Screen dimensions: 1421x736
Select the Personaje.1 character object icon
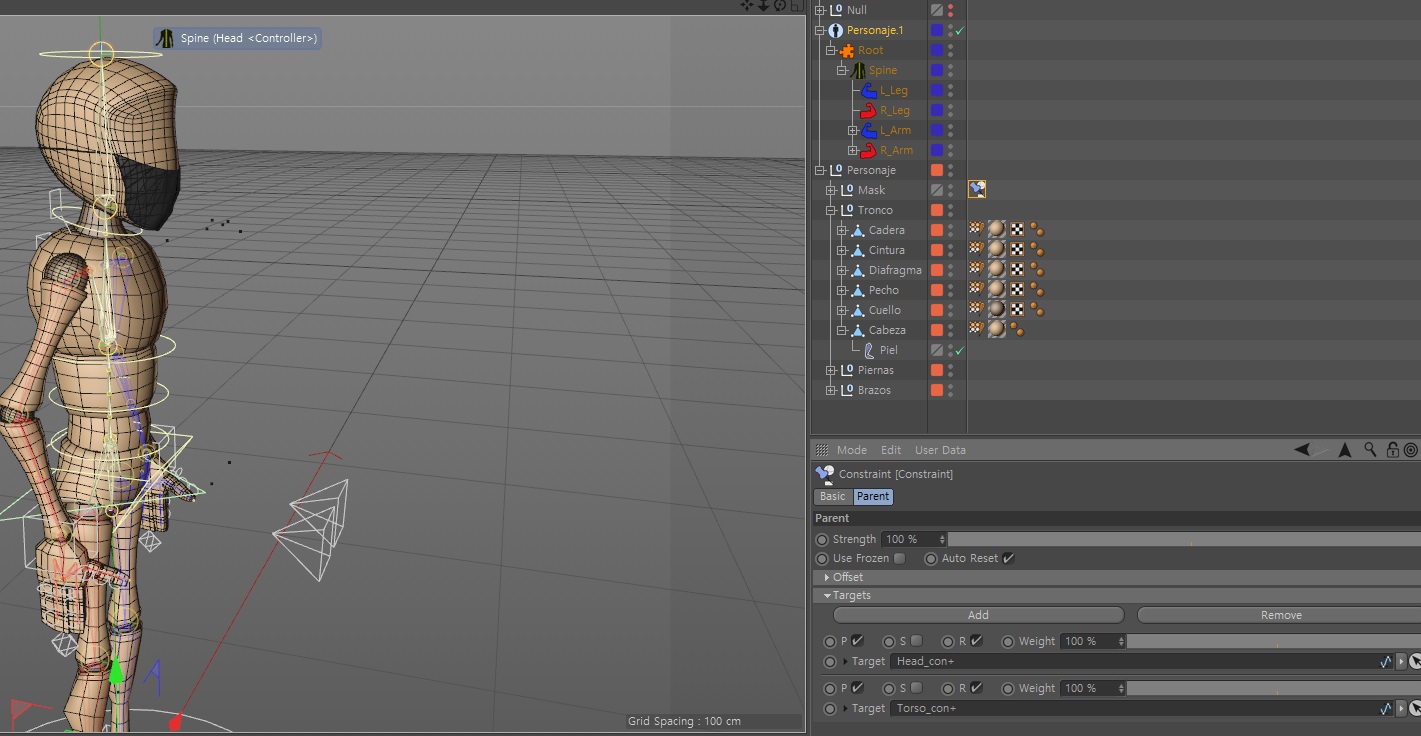point(836,30)
